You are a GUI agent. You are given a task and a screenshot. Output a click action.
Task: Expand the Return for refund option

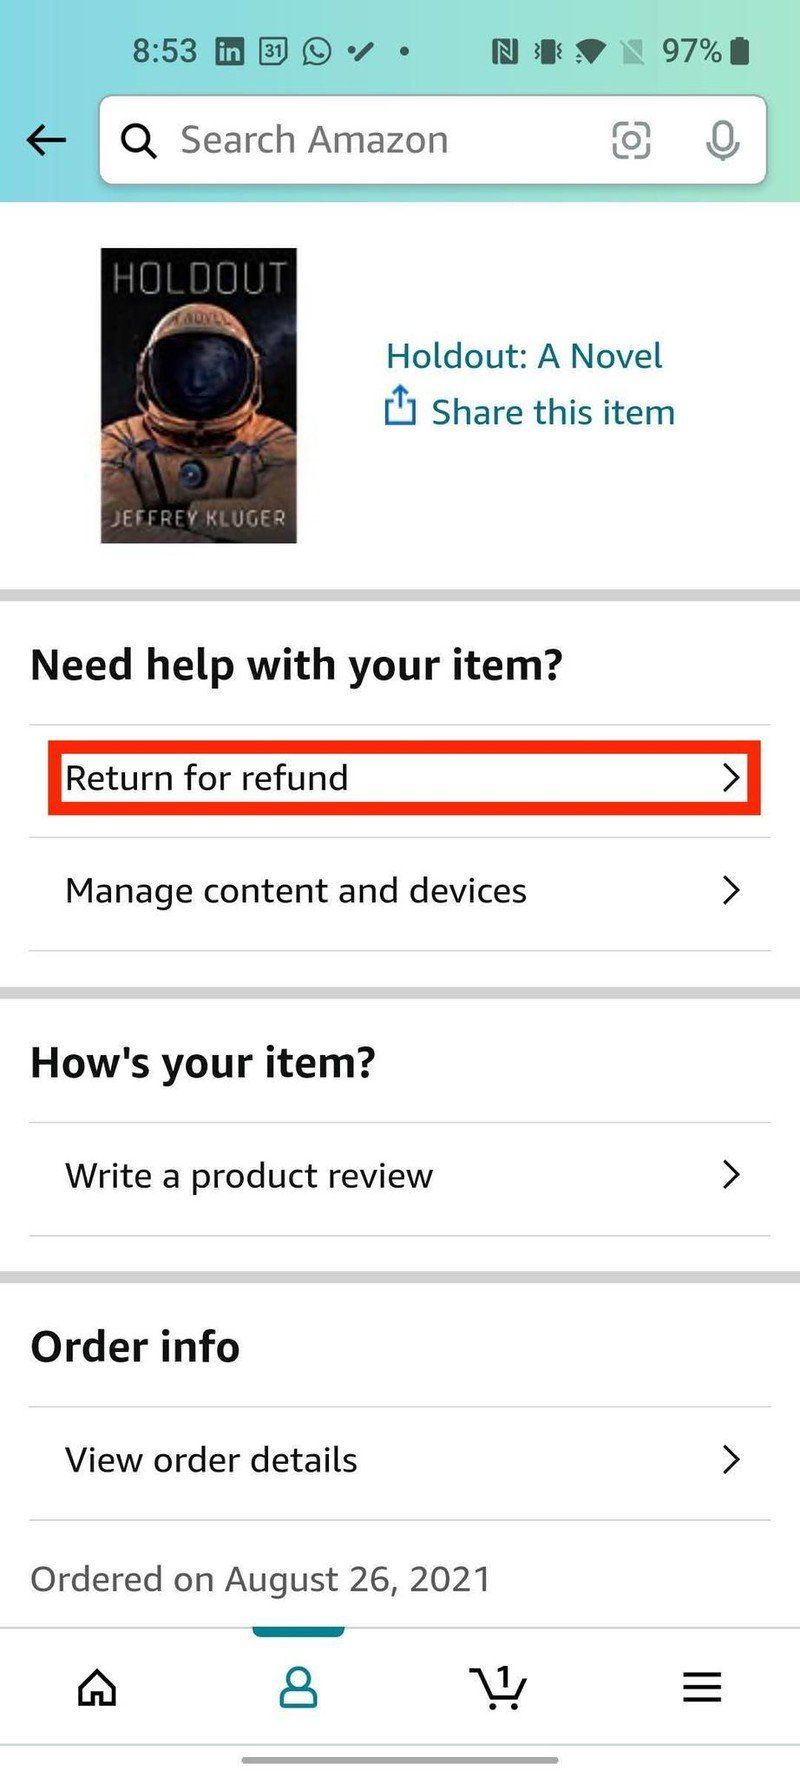coord(732,777)
